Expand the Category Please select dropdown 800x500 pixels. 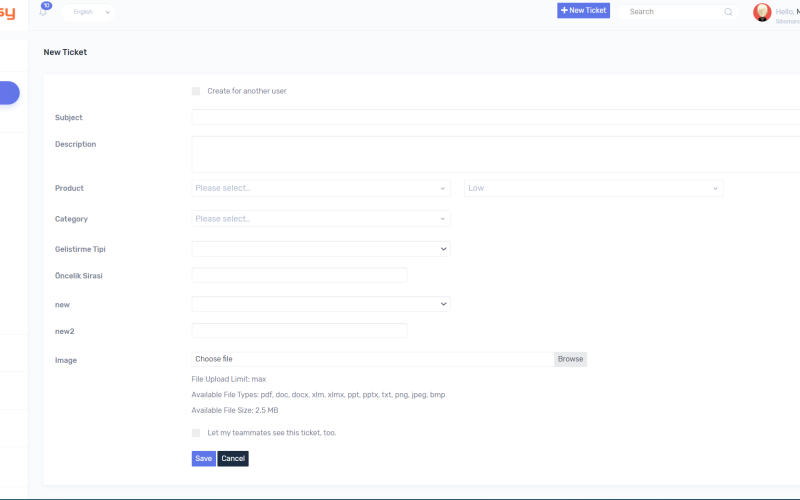(321, 219)
